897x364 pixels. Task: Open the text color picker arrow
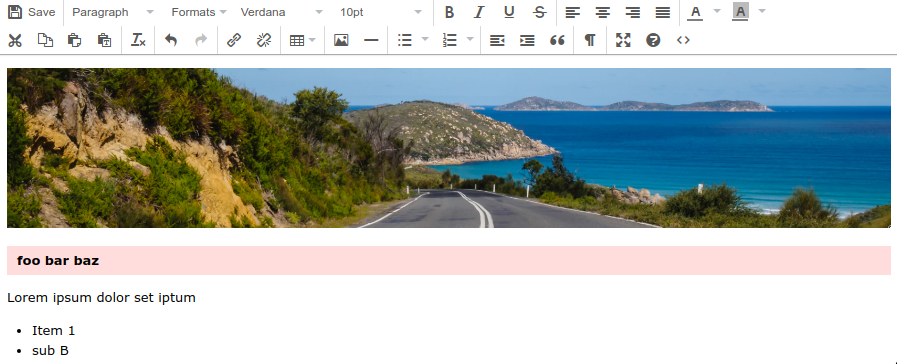coord(717,11)
